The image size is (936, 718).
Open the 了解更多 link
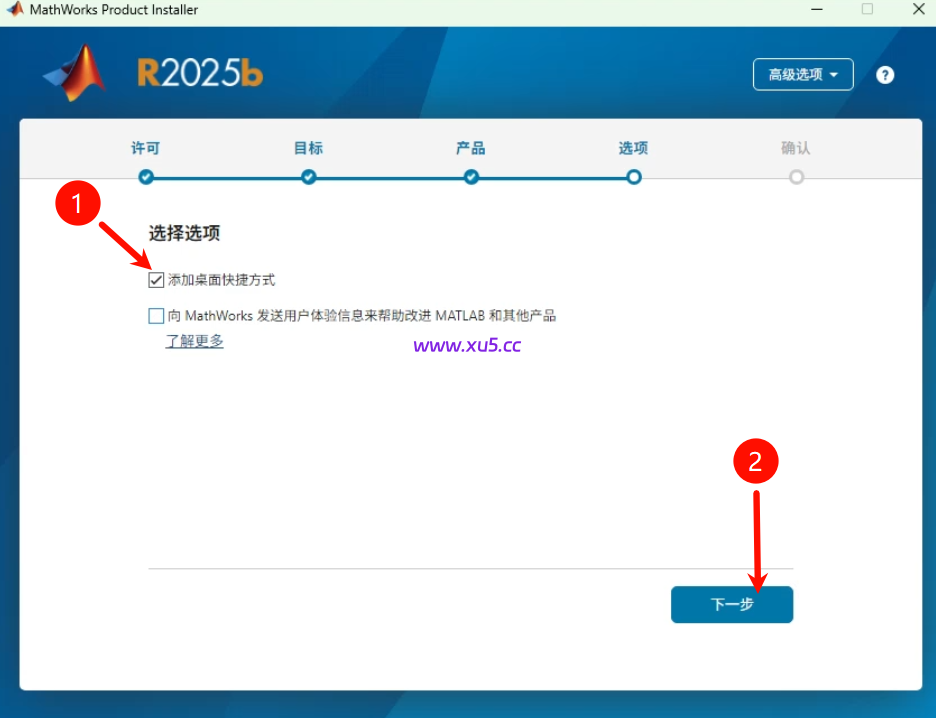tap(194, 341)
